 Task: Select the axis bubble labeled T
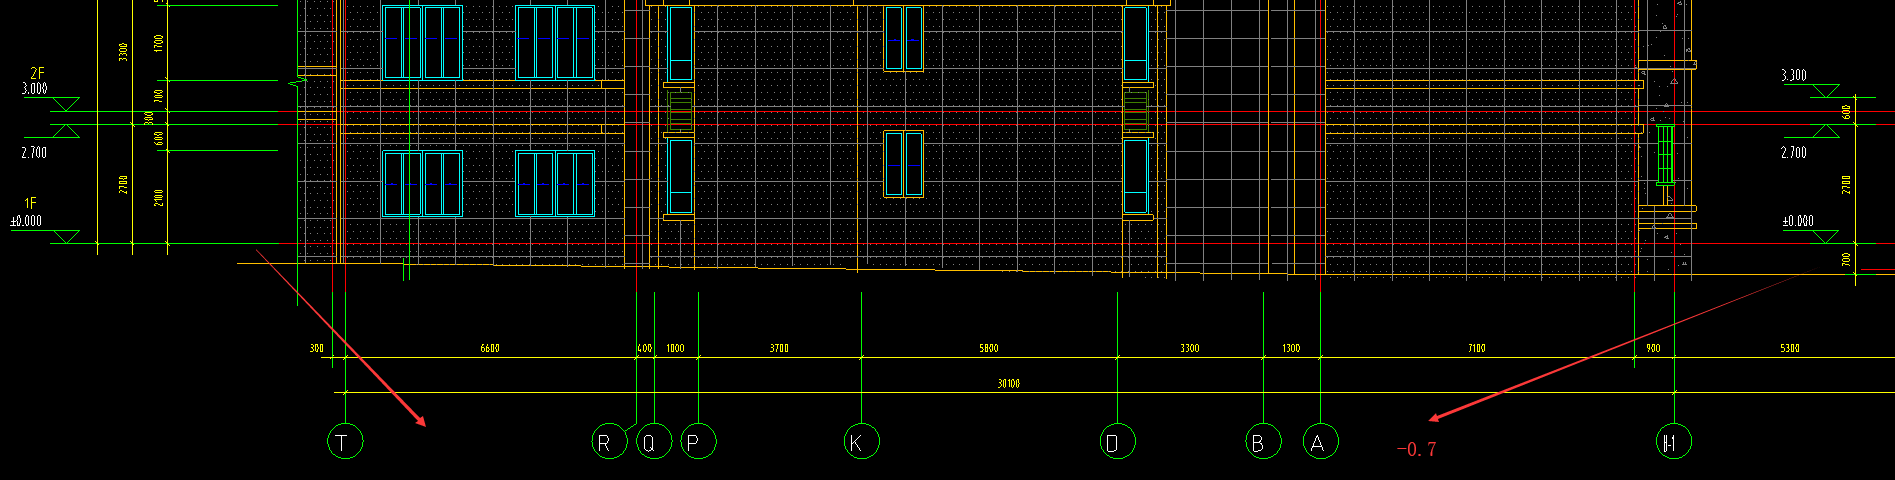345,441
